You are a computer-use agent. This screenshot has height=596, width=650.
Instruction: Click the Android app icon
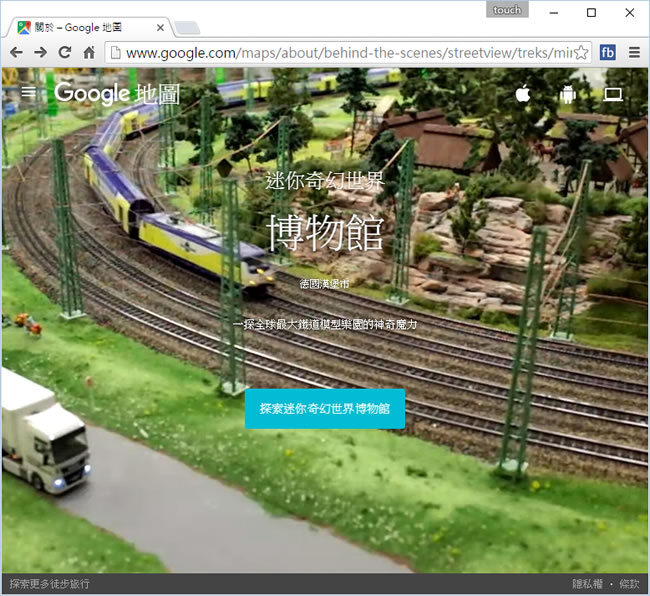point(568,94)
